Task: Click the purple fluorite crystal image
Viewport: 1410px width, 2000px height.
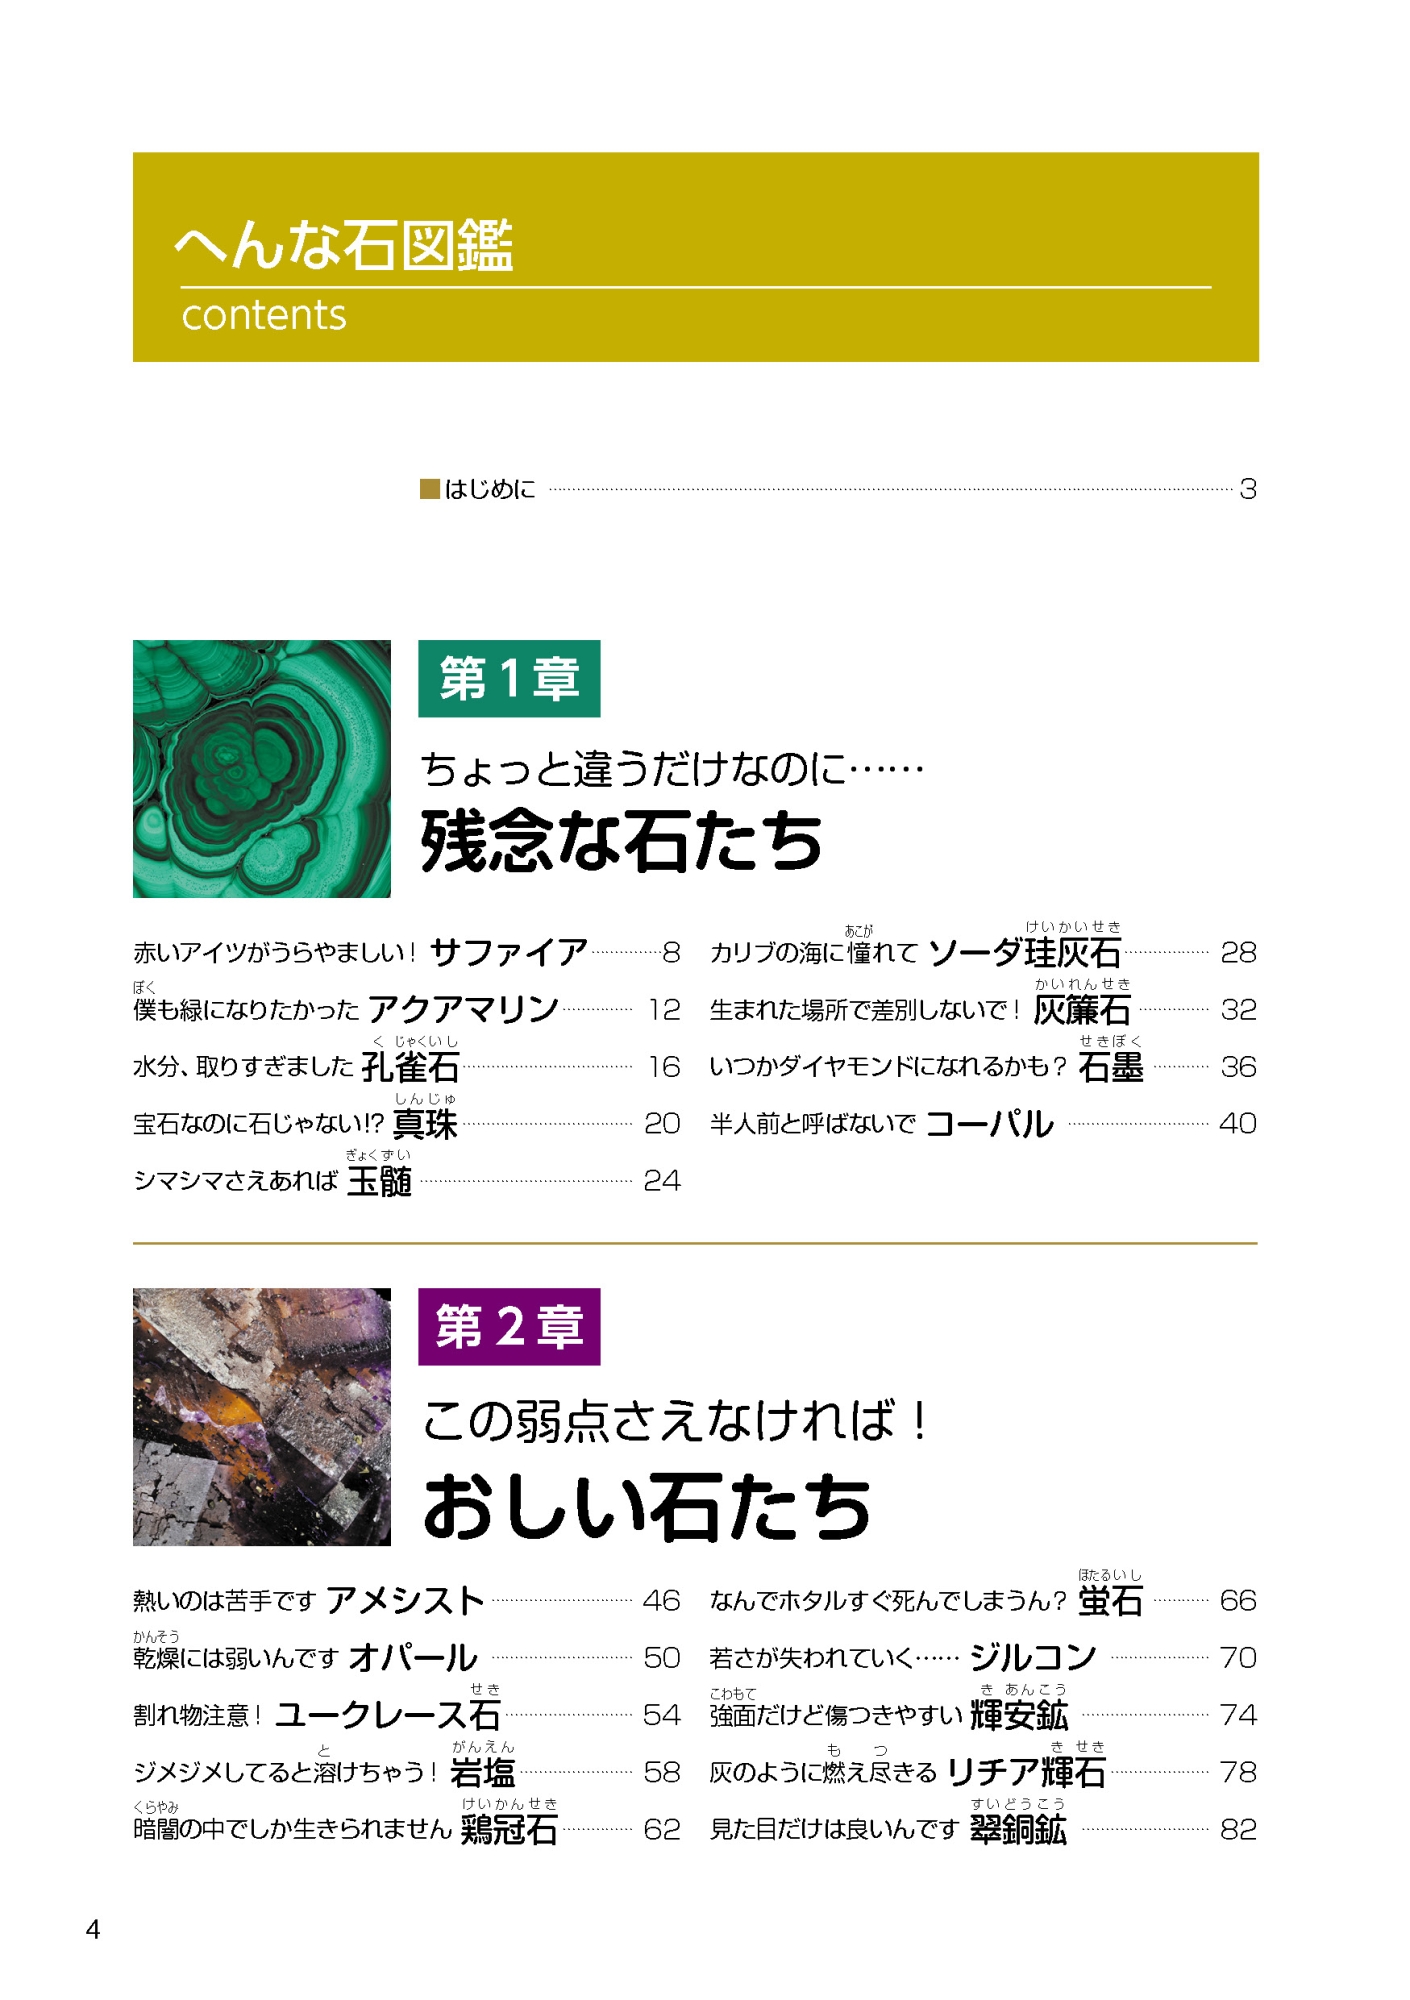Action: tap(262, 1417)
